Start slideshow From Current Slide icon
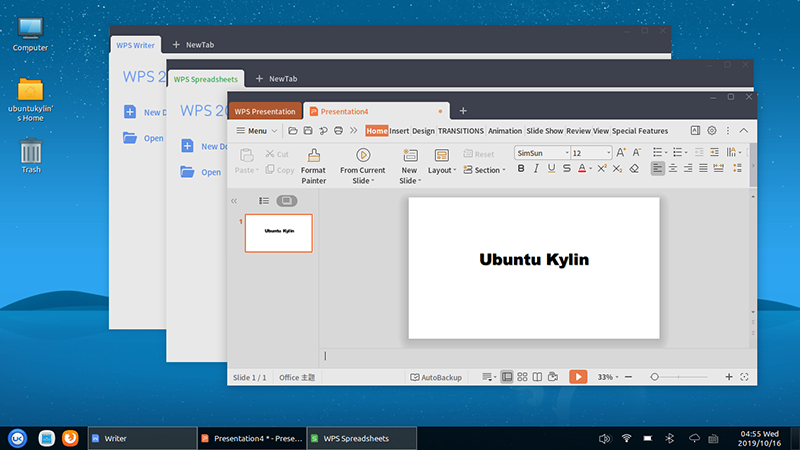This screenshot has height=450, width=800. pyautogui.click(x=363, y=155)
